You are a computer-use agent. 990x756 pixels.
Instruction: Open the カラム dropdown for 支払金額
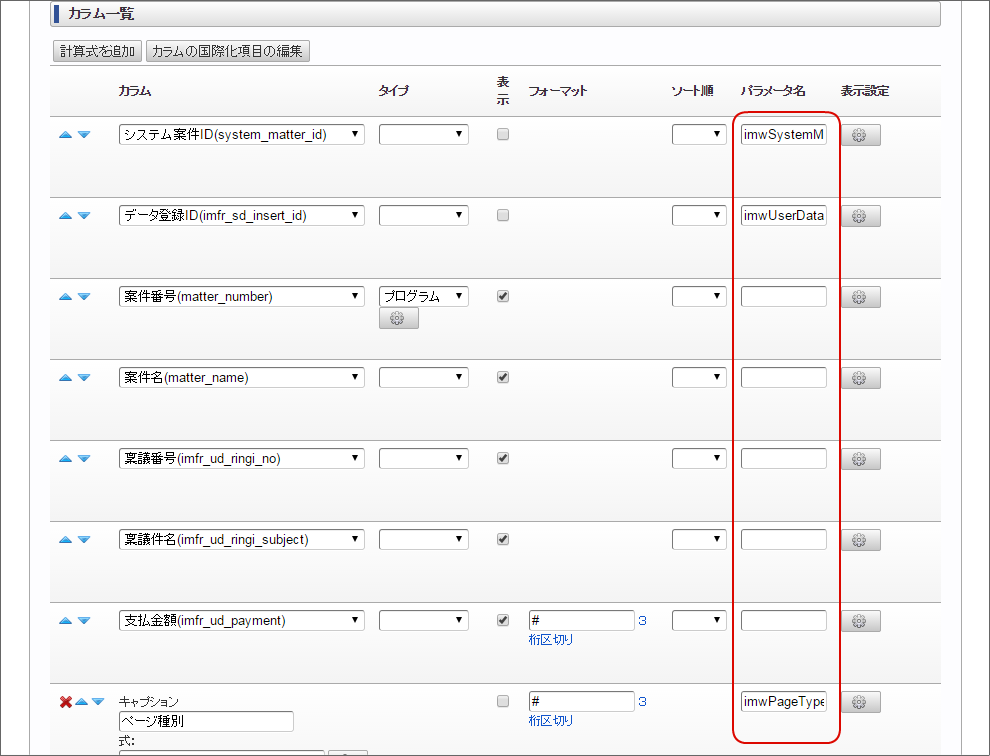pyautogui.click(x=241, y=619)
